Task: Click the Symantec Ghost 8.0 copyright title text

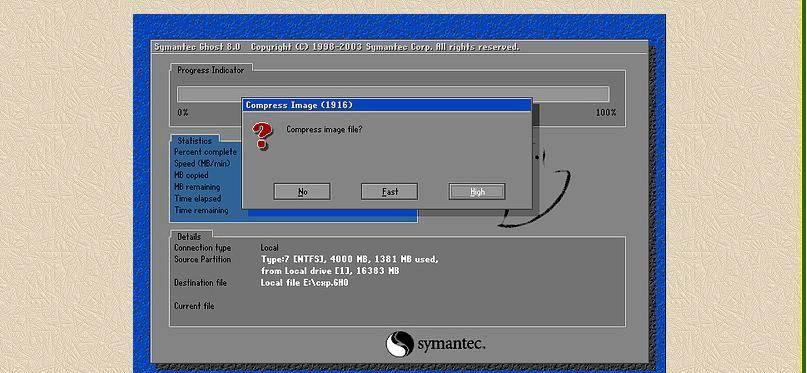Action: [x=337, y=47]
